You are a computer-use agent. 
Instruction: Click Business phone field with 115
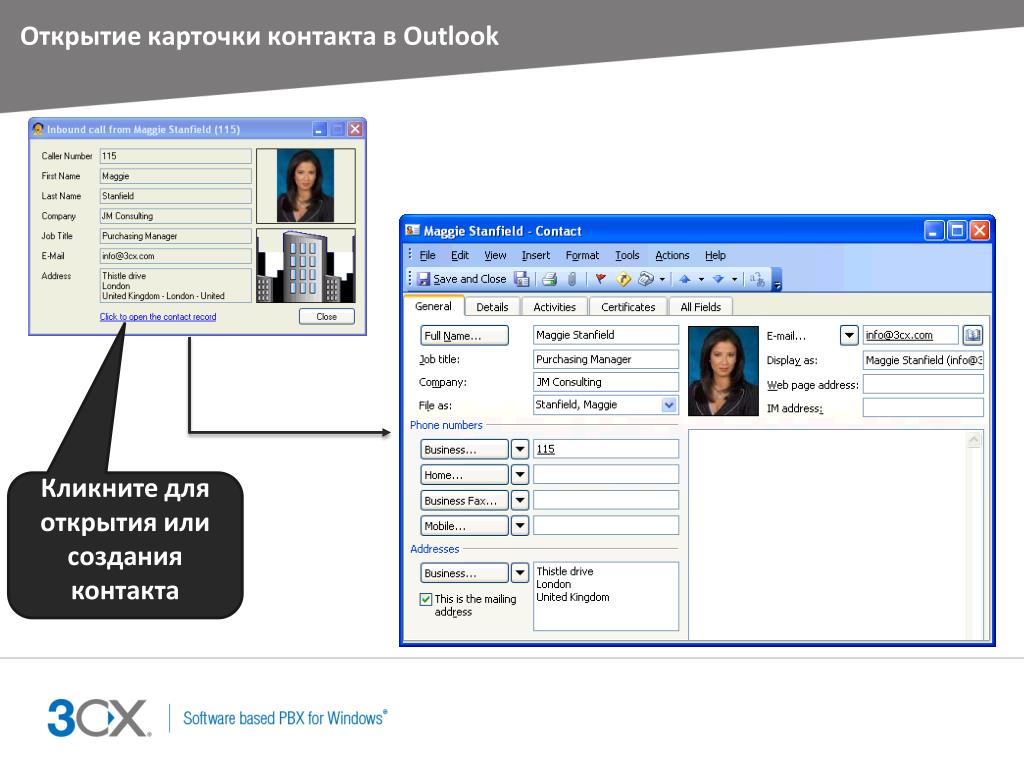tap(606, 449)
